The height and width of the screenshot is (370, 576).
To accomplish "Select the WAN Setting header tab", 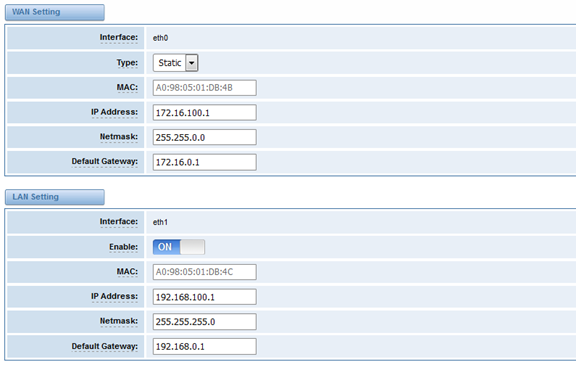I will coord(55,12).
